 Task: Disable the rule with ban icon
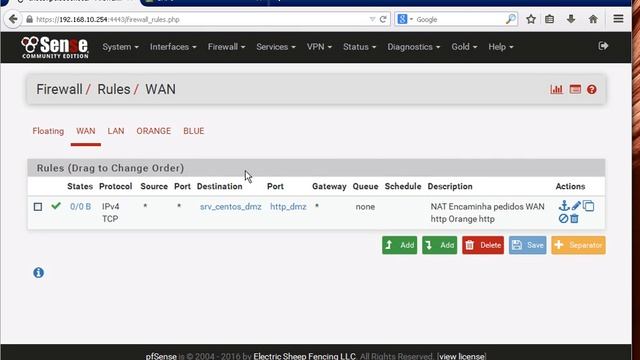[x=563, y=219]
